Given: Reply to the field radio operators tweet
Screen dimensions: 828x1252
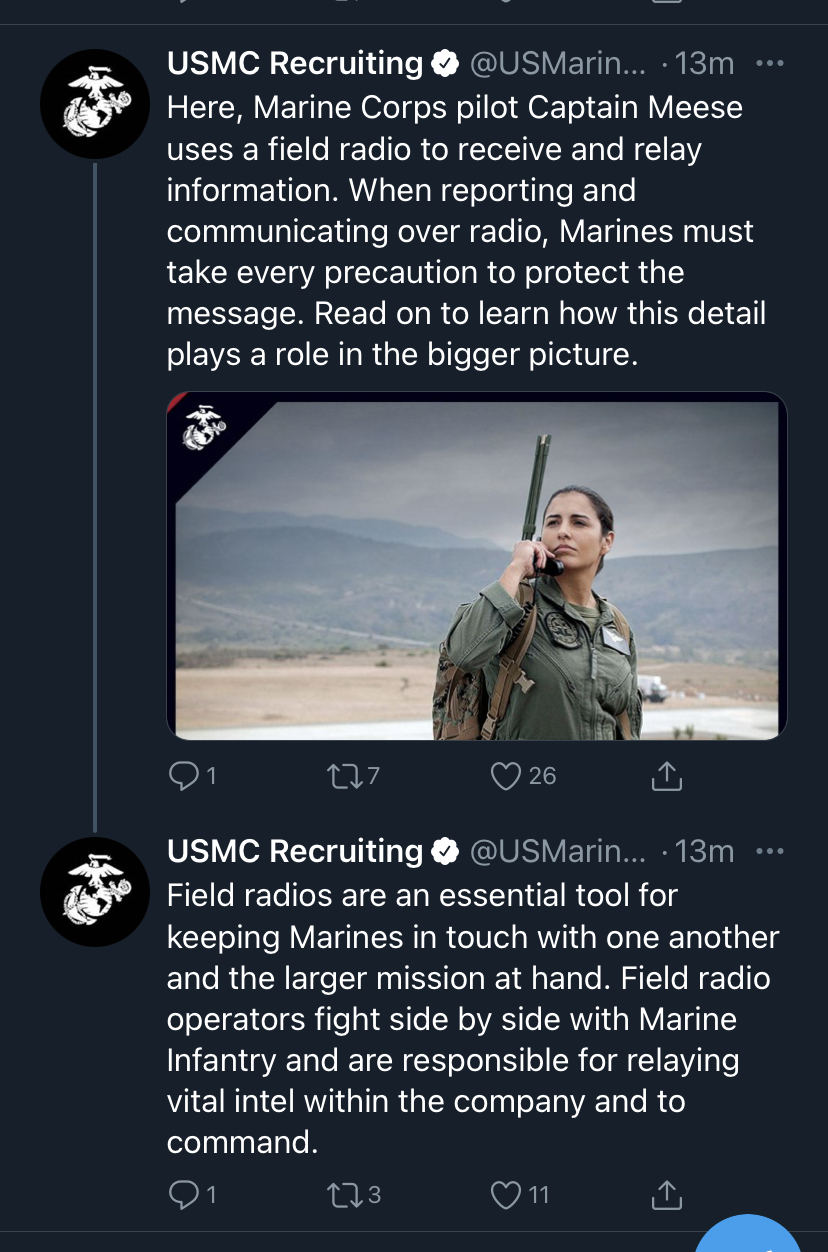Looking at the screenshot, I should point(193,1194).
